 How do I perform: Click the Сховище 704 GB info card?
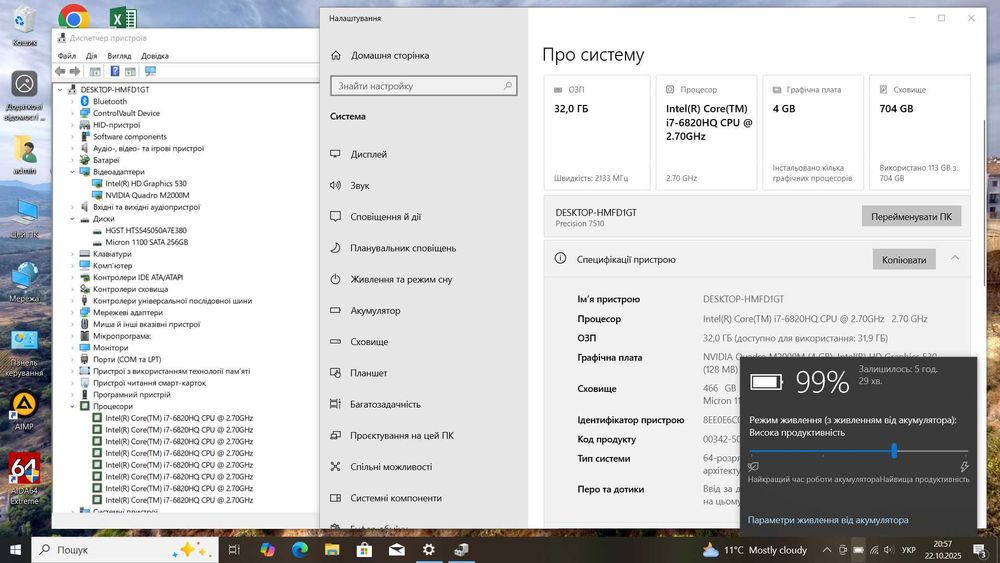(x=920, y=132)
